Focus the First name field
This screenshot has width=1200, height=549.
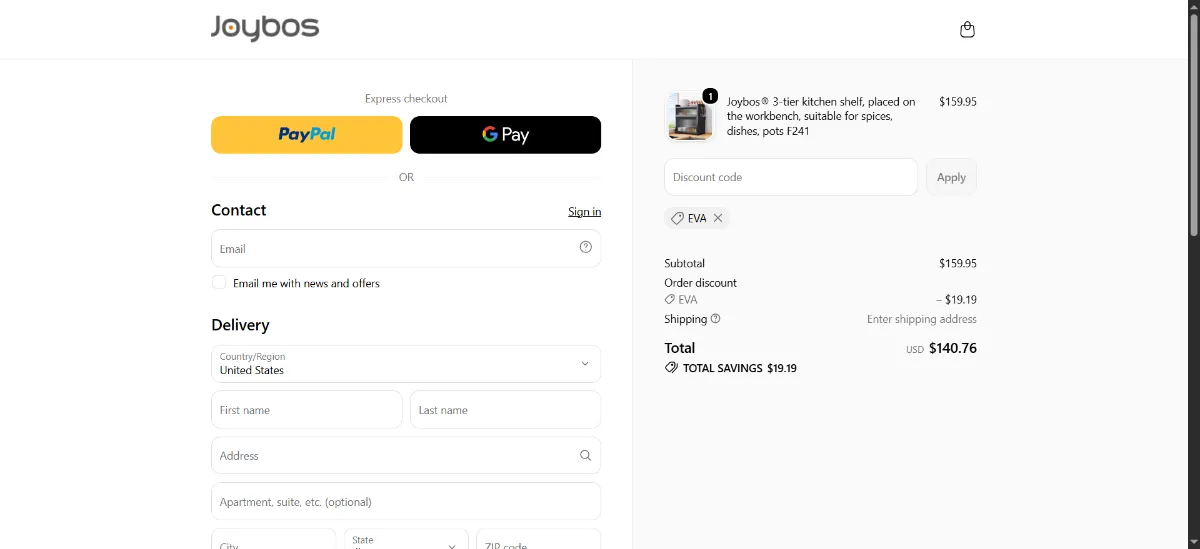tap(307, 410)
